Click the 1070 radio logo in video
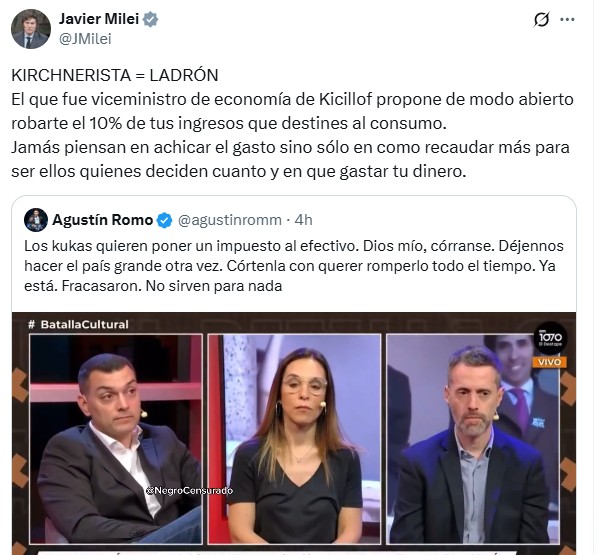 pyautogui.click(x=550, y=338)
